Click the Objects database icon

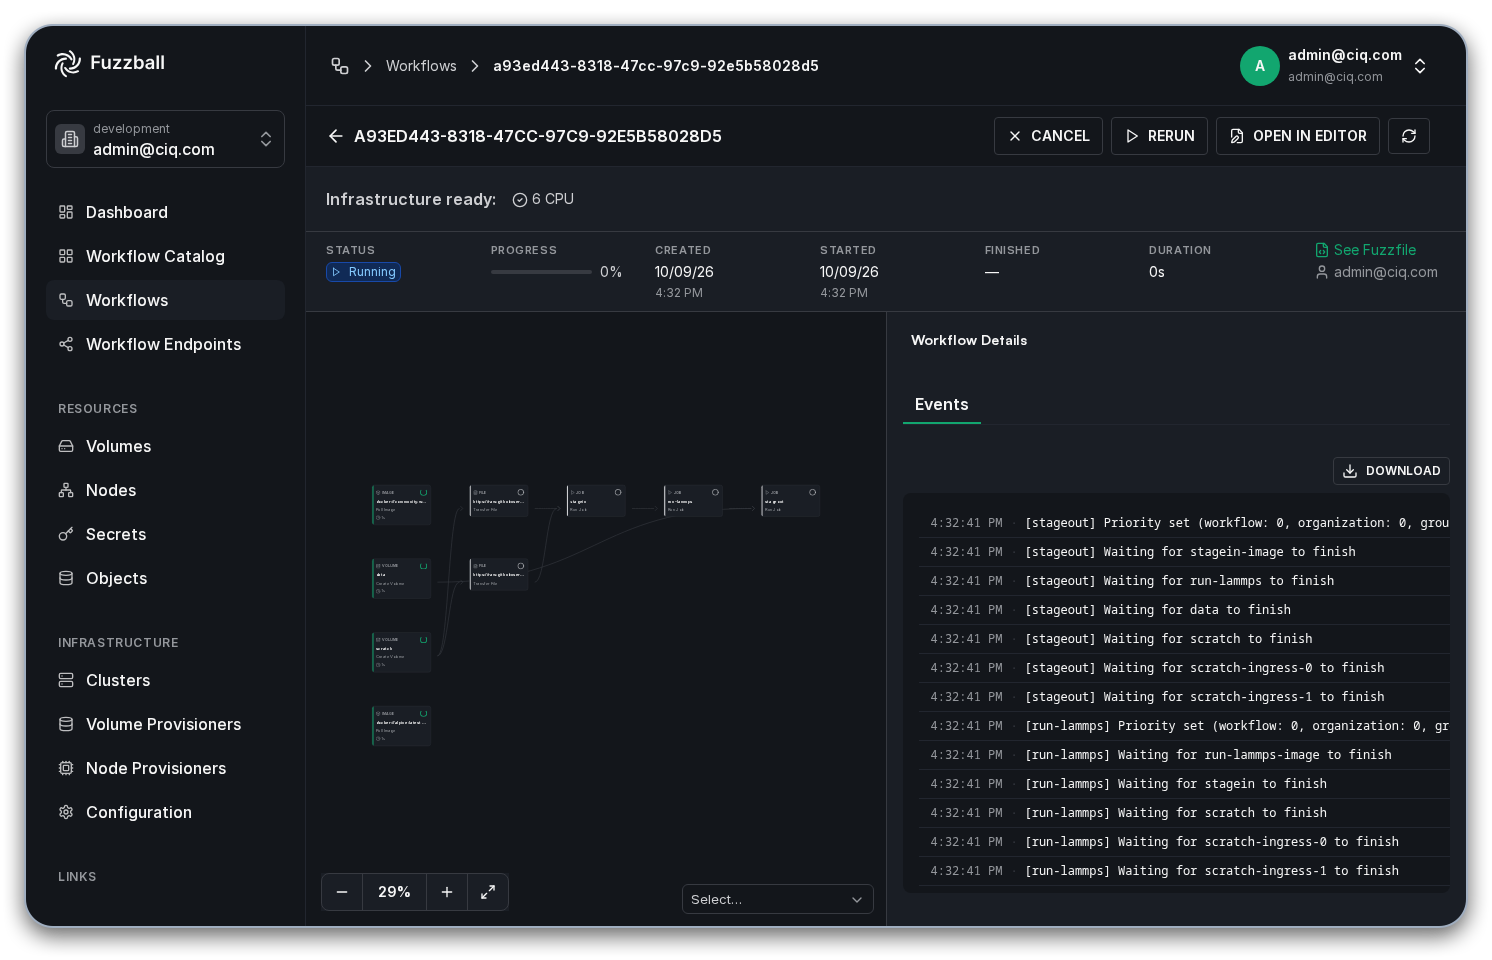pyautogui.click(x=66, y=578)
